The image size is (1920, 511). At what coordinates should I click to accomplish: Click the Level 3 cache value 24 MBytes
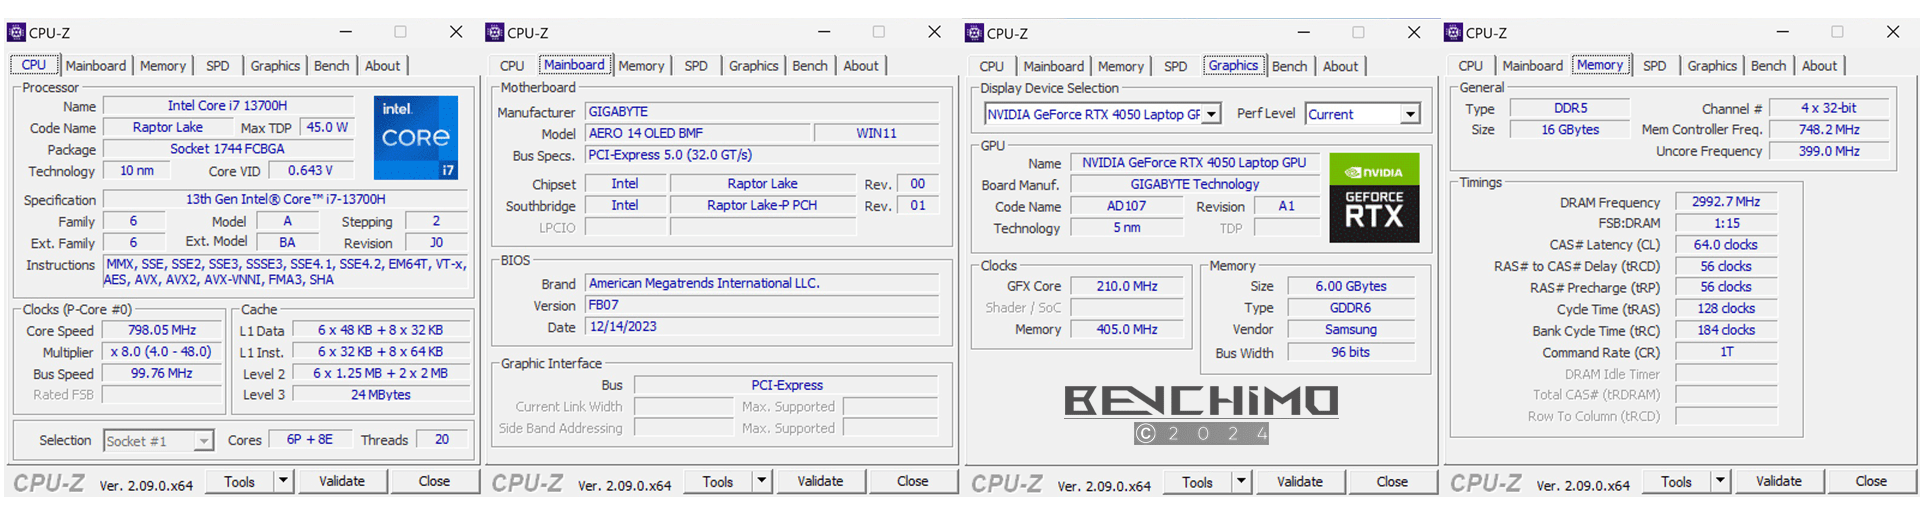(381, 395)
